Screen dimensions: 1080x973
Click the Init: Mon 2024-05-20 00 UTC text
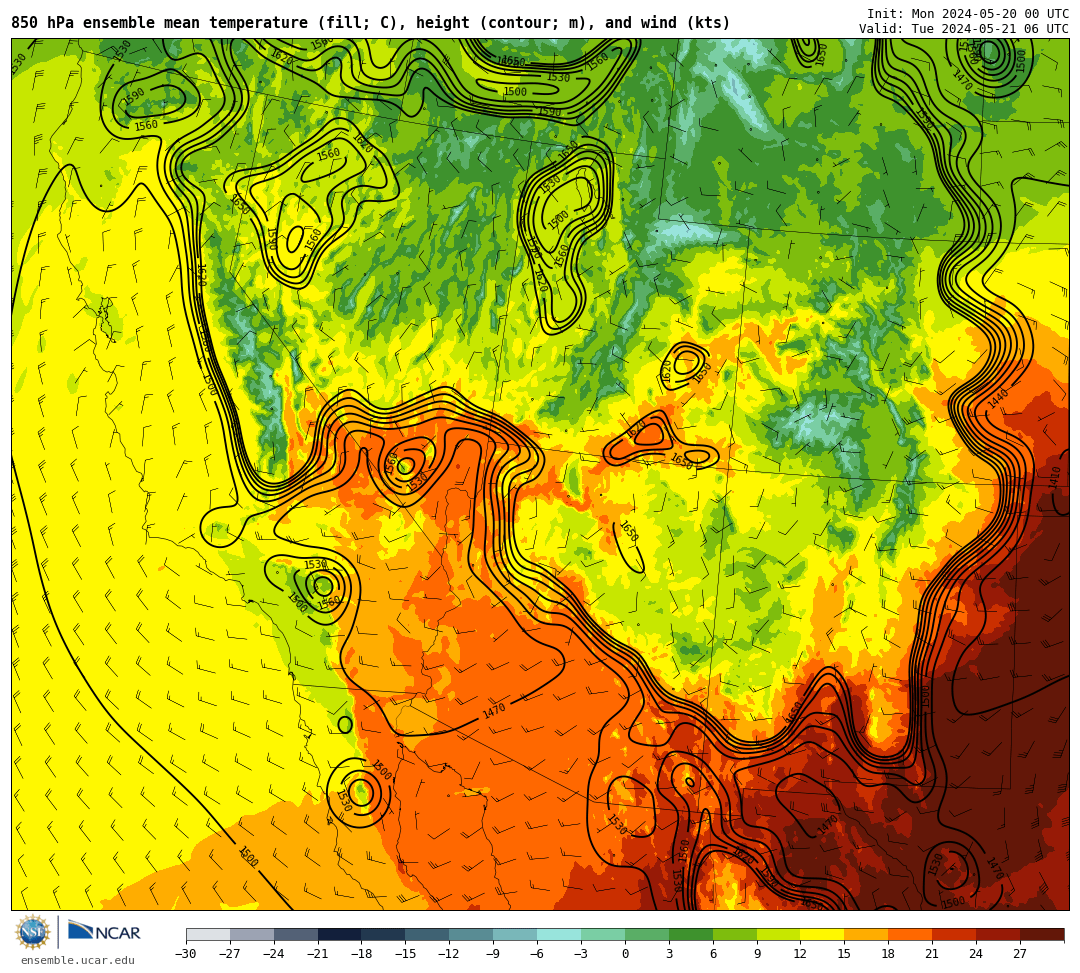(968, 14)
